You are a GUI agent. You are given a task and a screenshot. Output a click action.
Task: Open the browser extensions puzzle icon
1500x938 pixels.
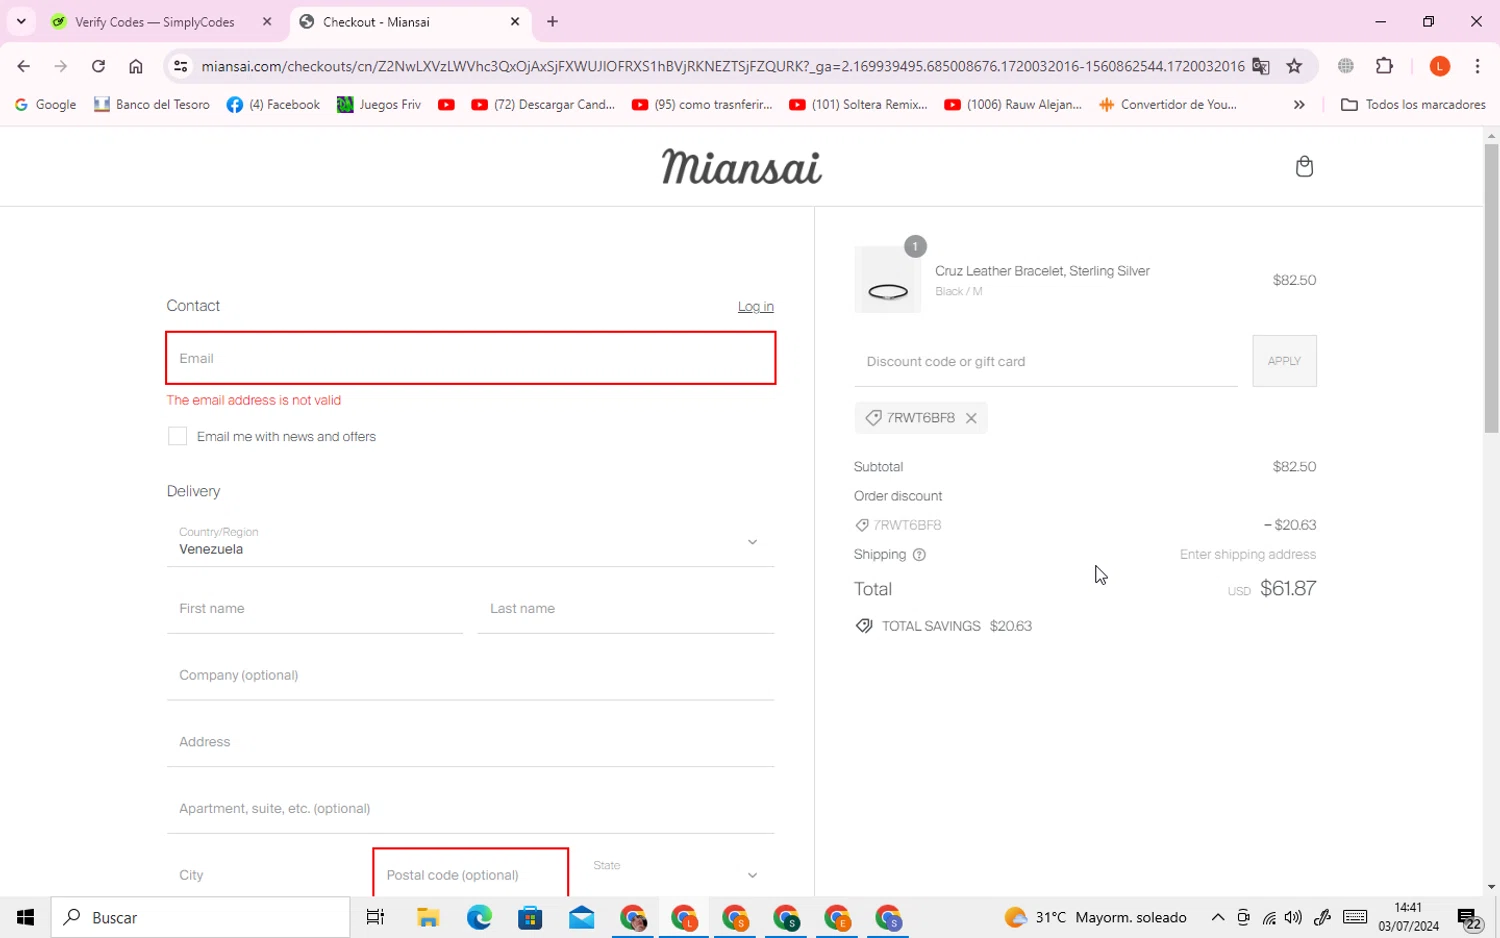pyautogui.click(x=1384, y=66)
